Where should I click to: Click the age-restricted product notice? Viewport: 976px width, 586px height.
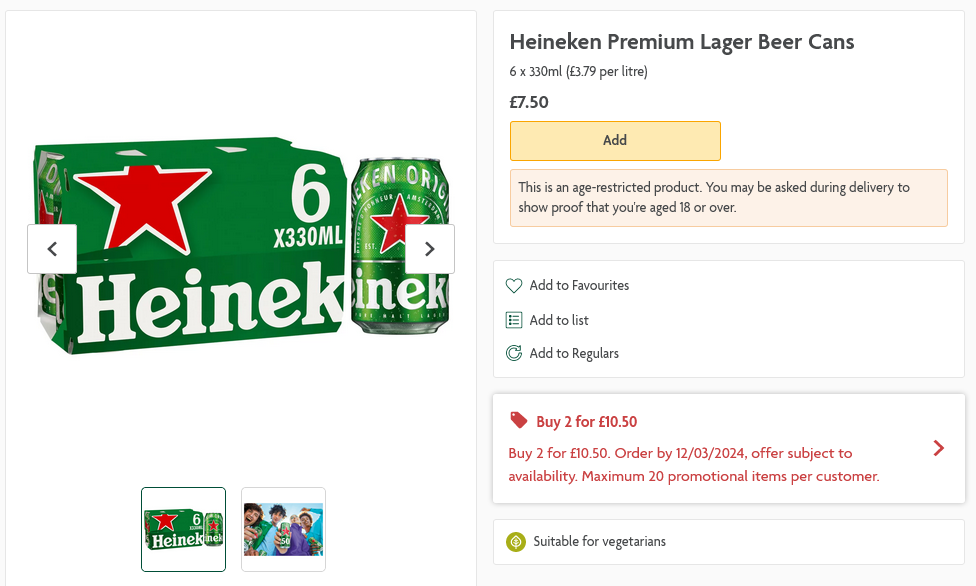coord(728,197)
